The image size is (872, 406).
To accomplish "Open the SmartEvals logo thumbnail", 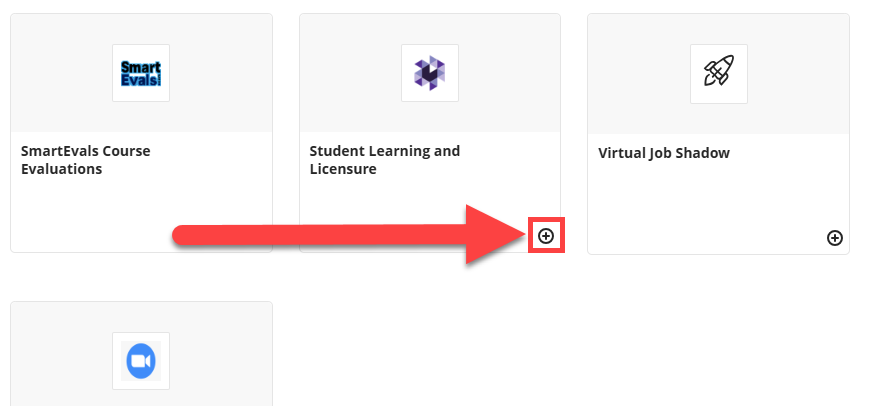I will tap(141, 73).
